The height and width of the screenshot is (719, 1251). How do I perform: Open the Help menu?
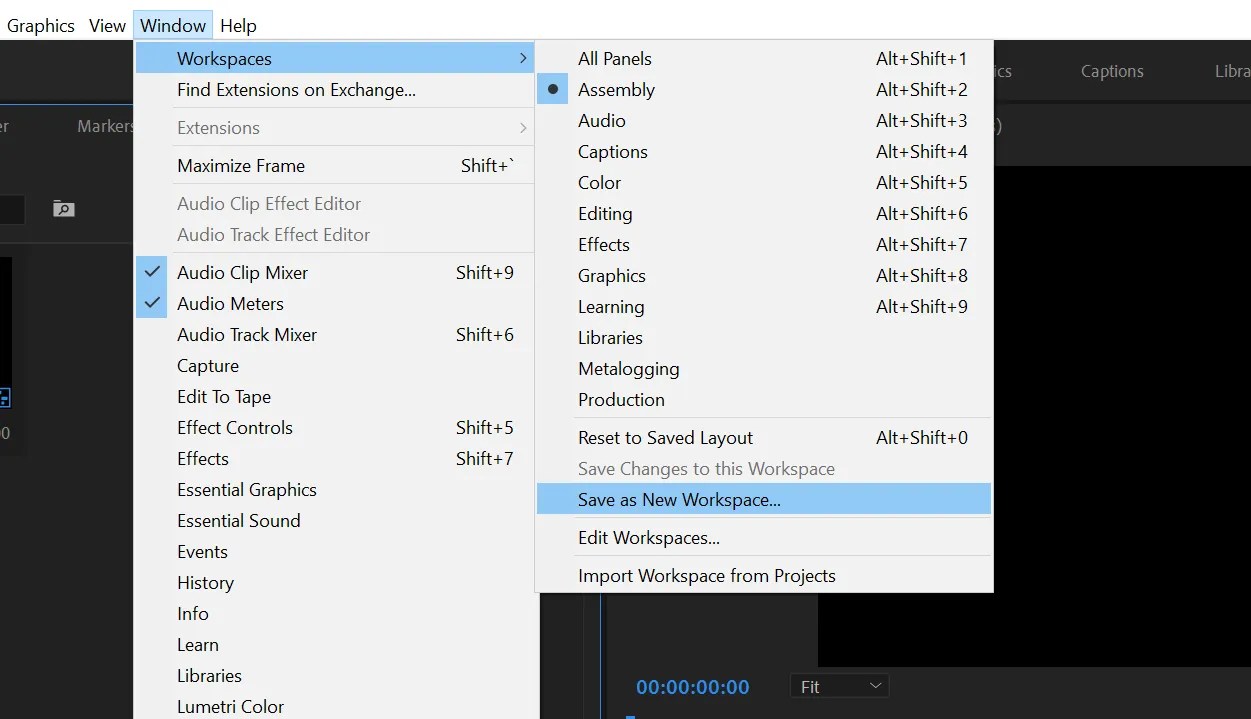pos(238,25)
